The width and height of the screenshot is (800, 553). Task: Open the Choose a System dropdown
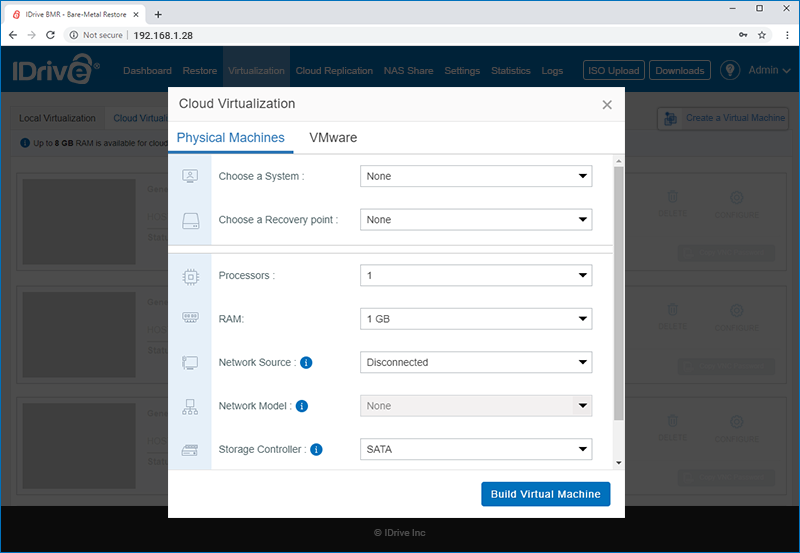tap(476, 176)
